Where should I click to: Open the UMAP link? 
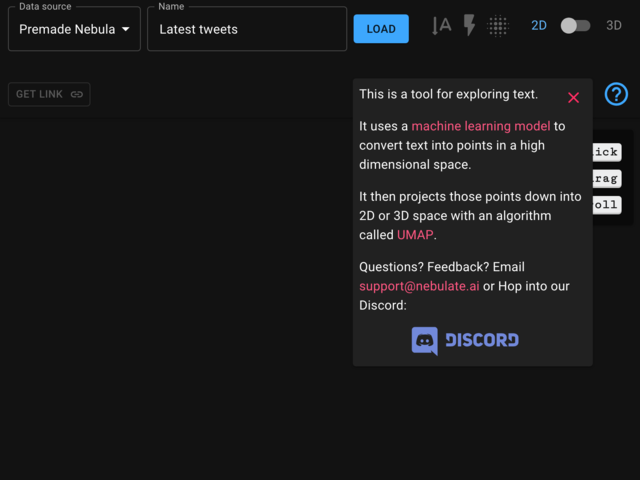415,235
